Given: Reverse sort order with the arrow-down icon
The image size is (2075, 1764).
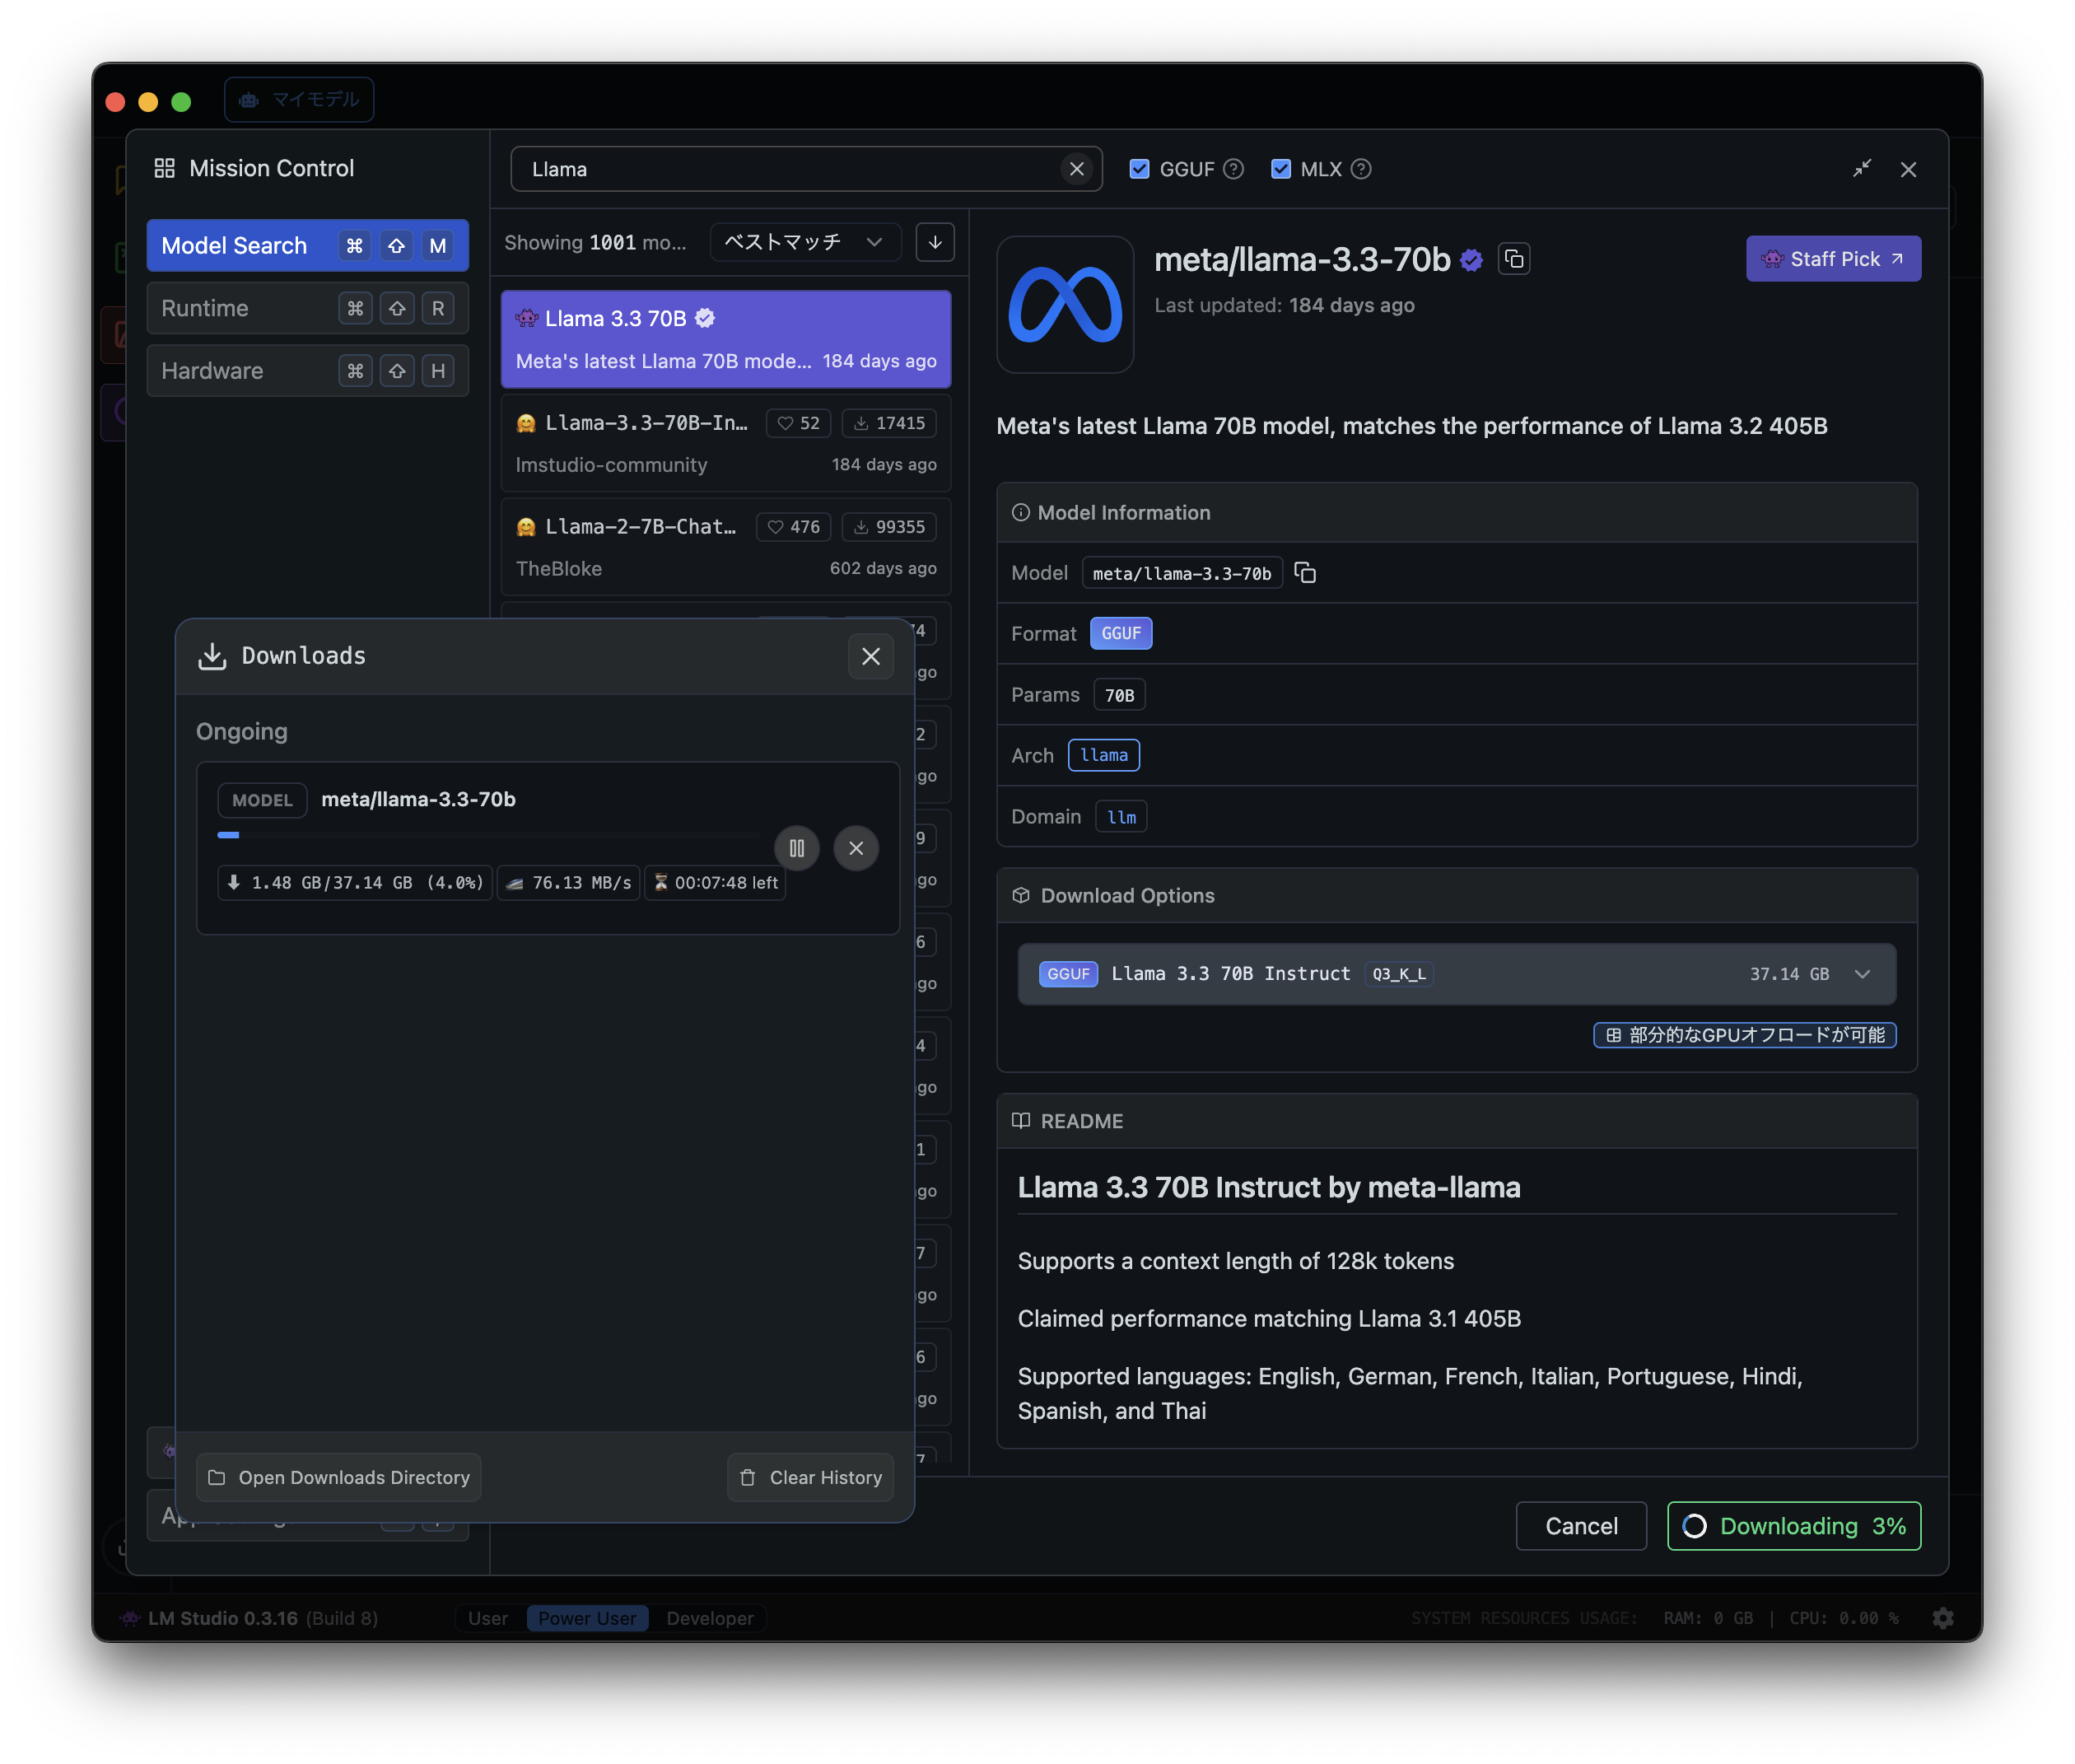Looking at the screenshot, I should pyautogui.click(x=935, y=242).
